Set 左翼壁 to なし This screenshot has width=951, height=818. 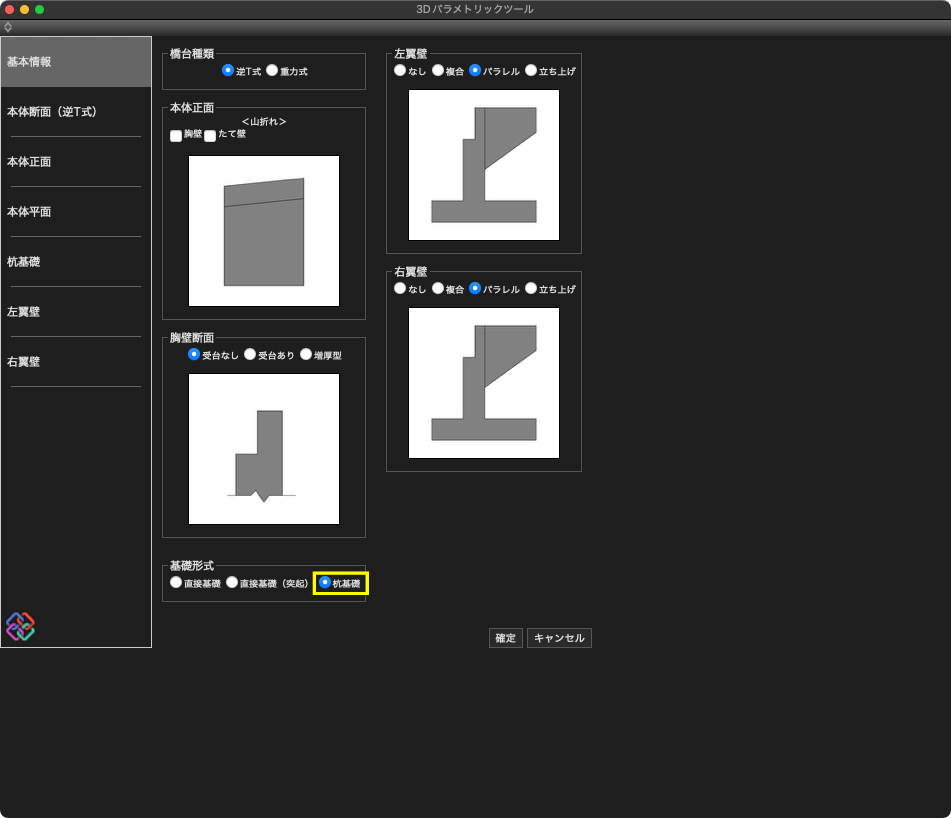[x=400, y=71]
